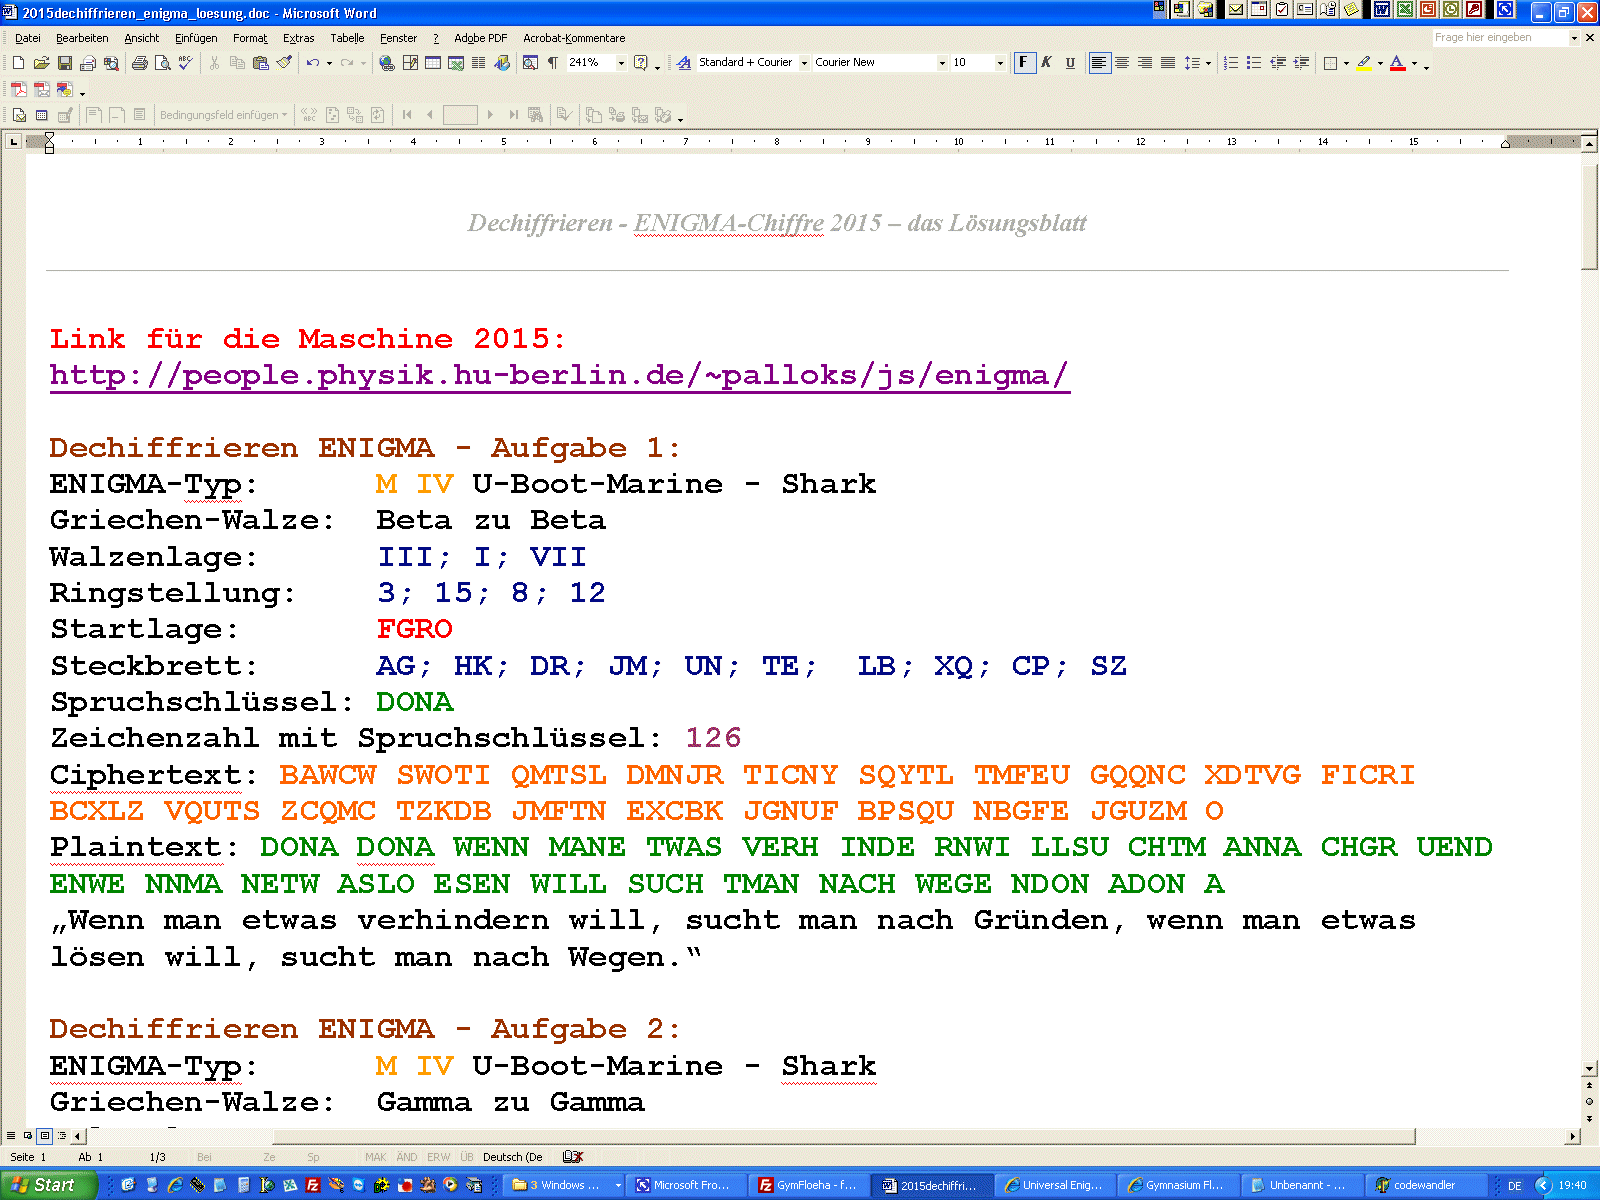Expand the borders dropdown arrow
Screen dimensions: 1600x1200
coord(1346,63)
